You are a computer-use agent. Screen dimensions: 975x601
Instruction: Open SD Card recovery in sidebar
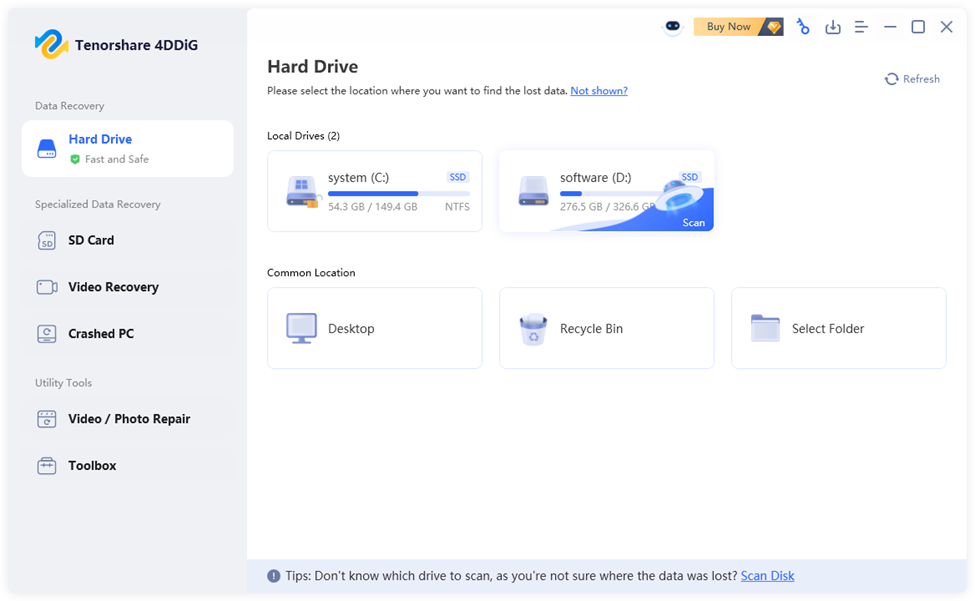coord(91,240)
